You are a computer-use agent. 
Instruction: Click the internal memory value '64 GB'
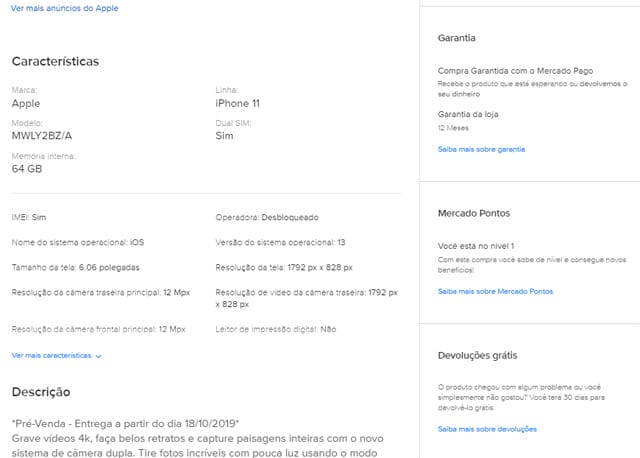point(27,169)
